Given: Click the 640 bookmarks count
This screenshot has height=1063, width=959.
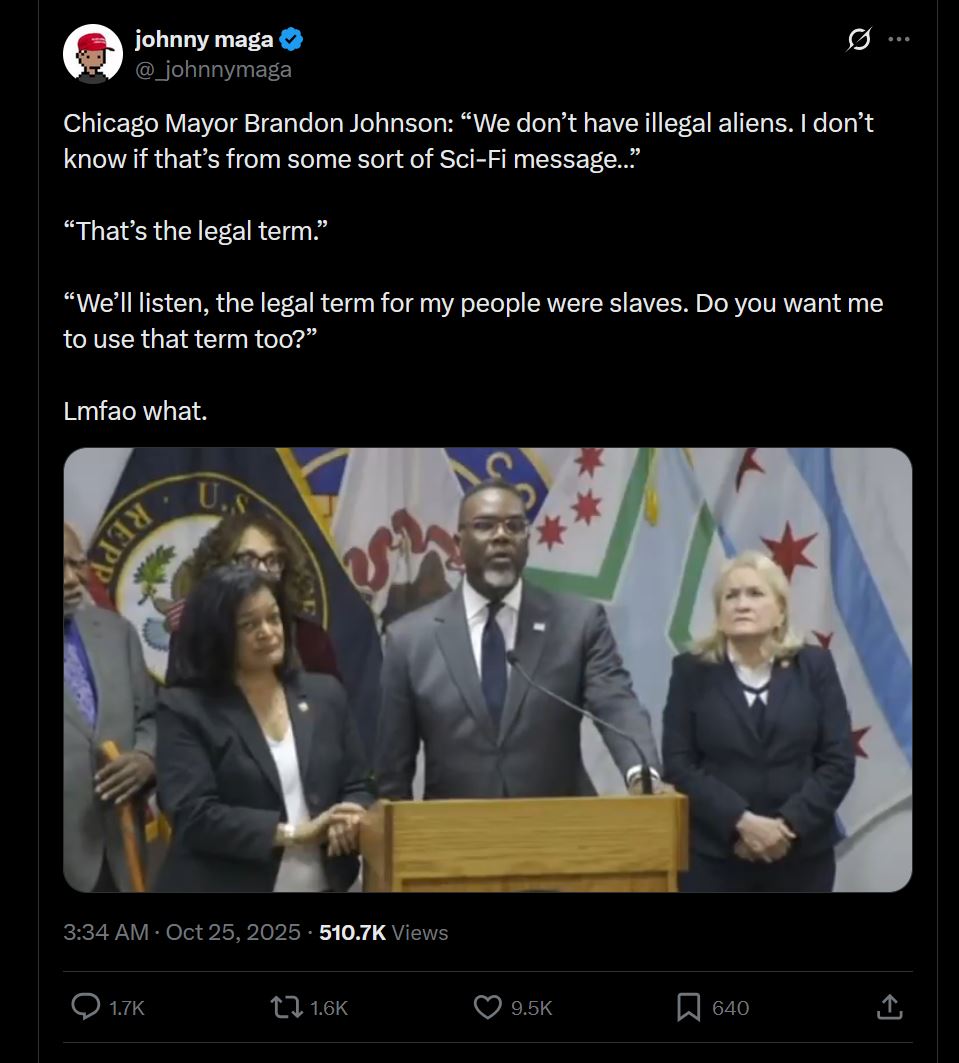Looking at the screenshot, I should tap(731, 1008).
